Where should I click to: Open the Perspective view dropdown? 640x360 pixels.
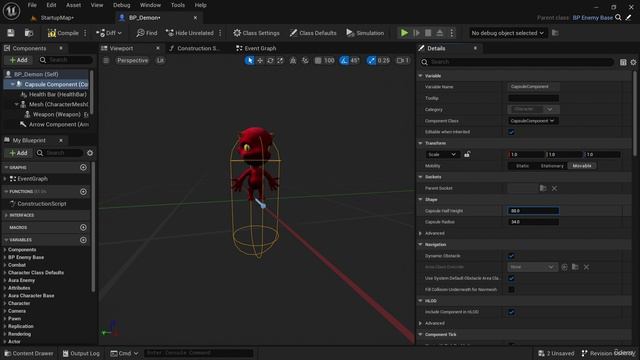[x=132, y=60]
